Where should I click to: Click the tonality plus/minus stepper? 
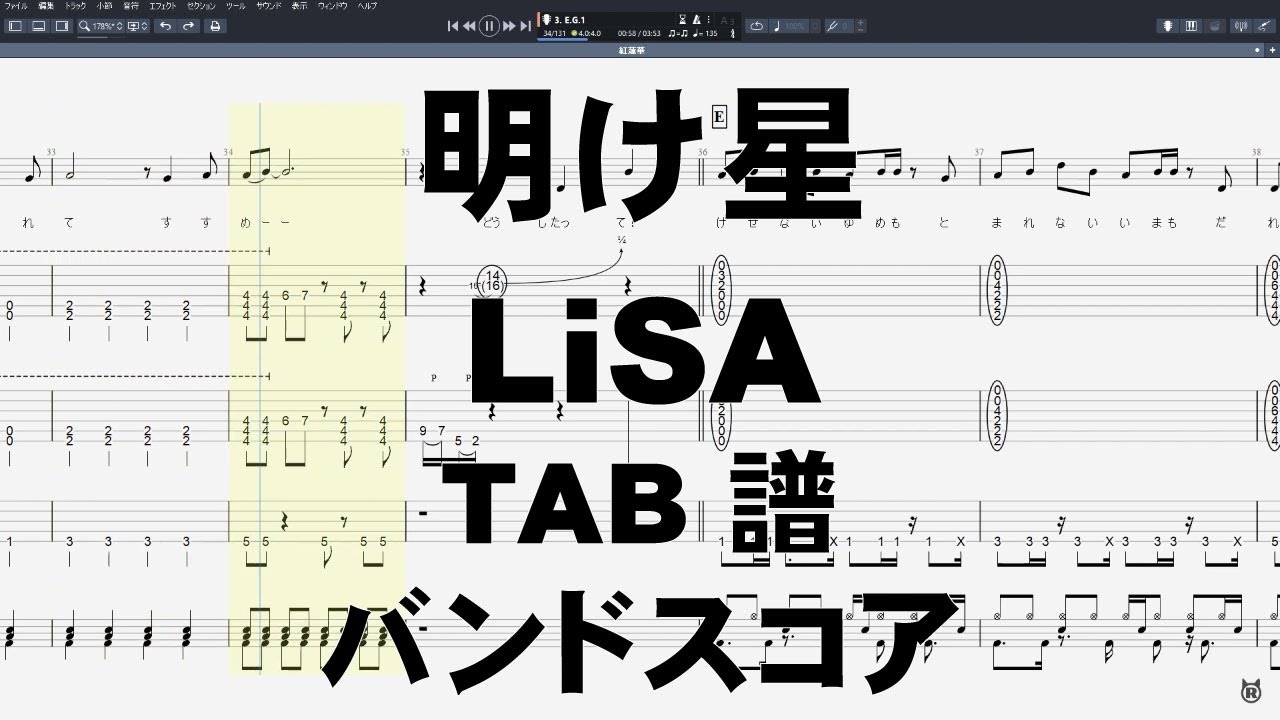[861, 26]
